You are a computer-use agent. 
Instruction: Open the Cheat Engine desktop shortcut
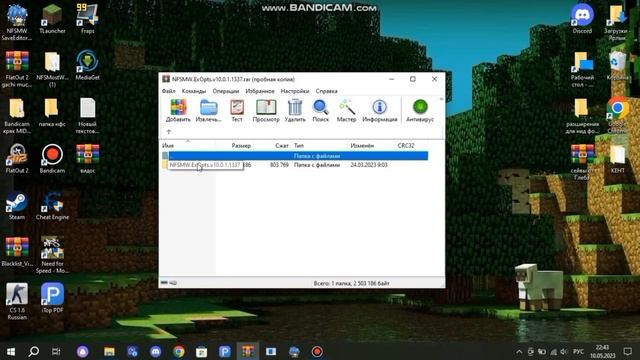52,205
